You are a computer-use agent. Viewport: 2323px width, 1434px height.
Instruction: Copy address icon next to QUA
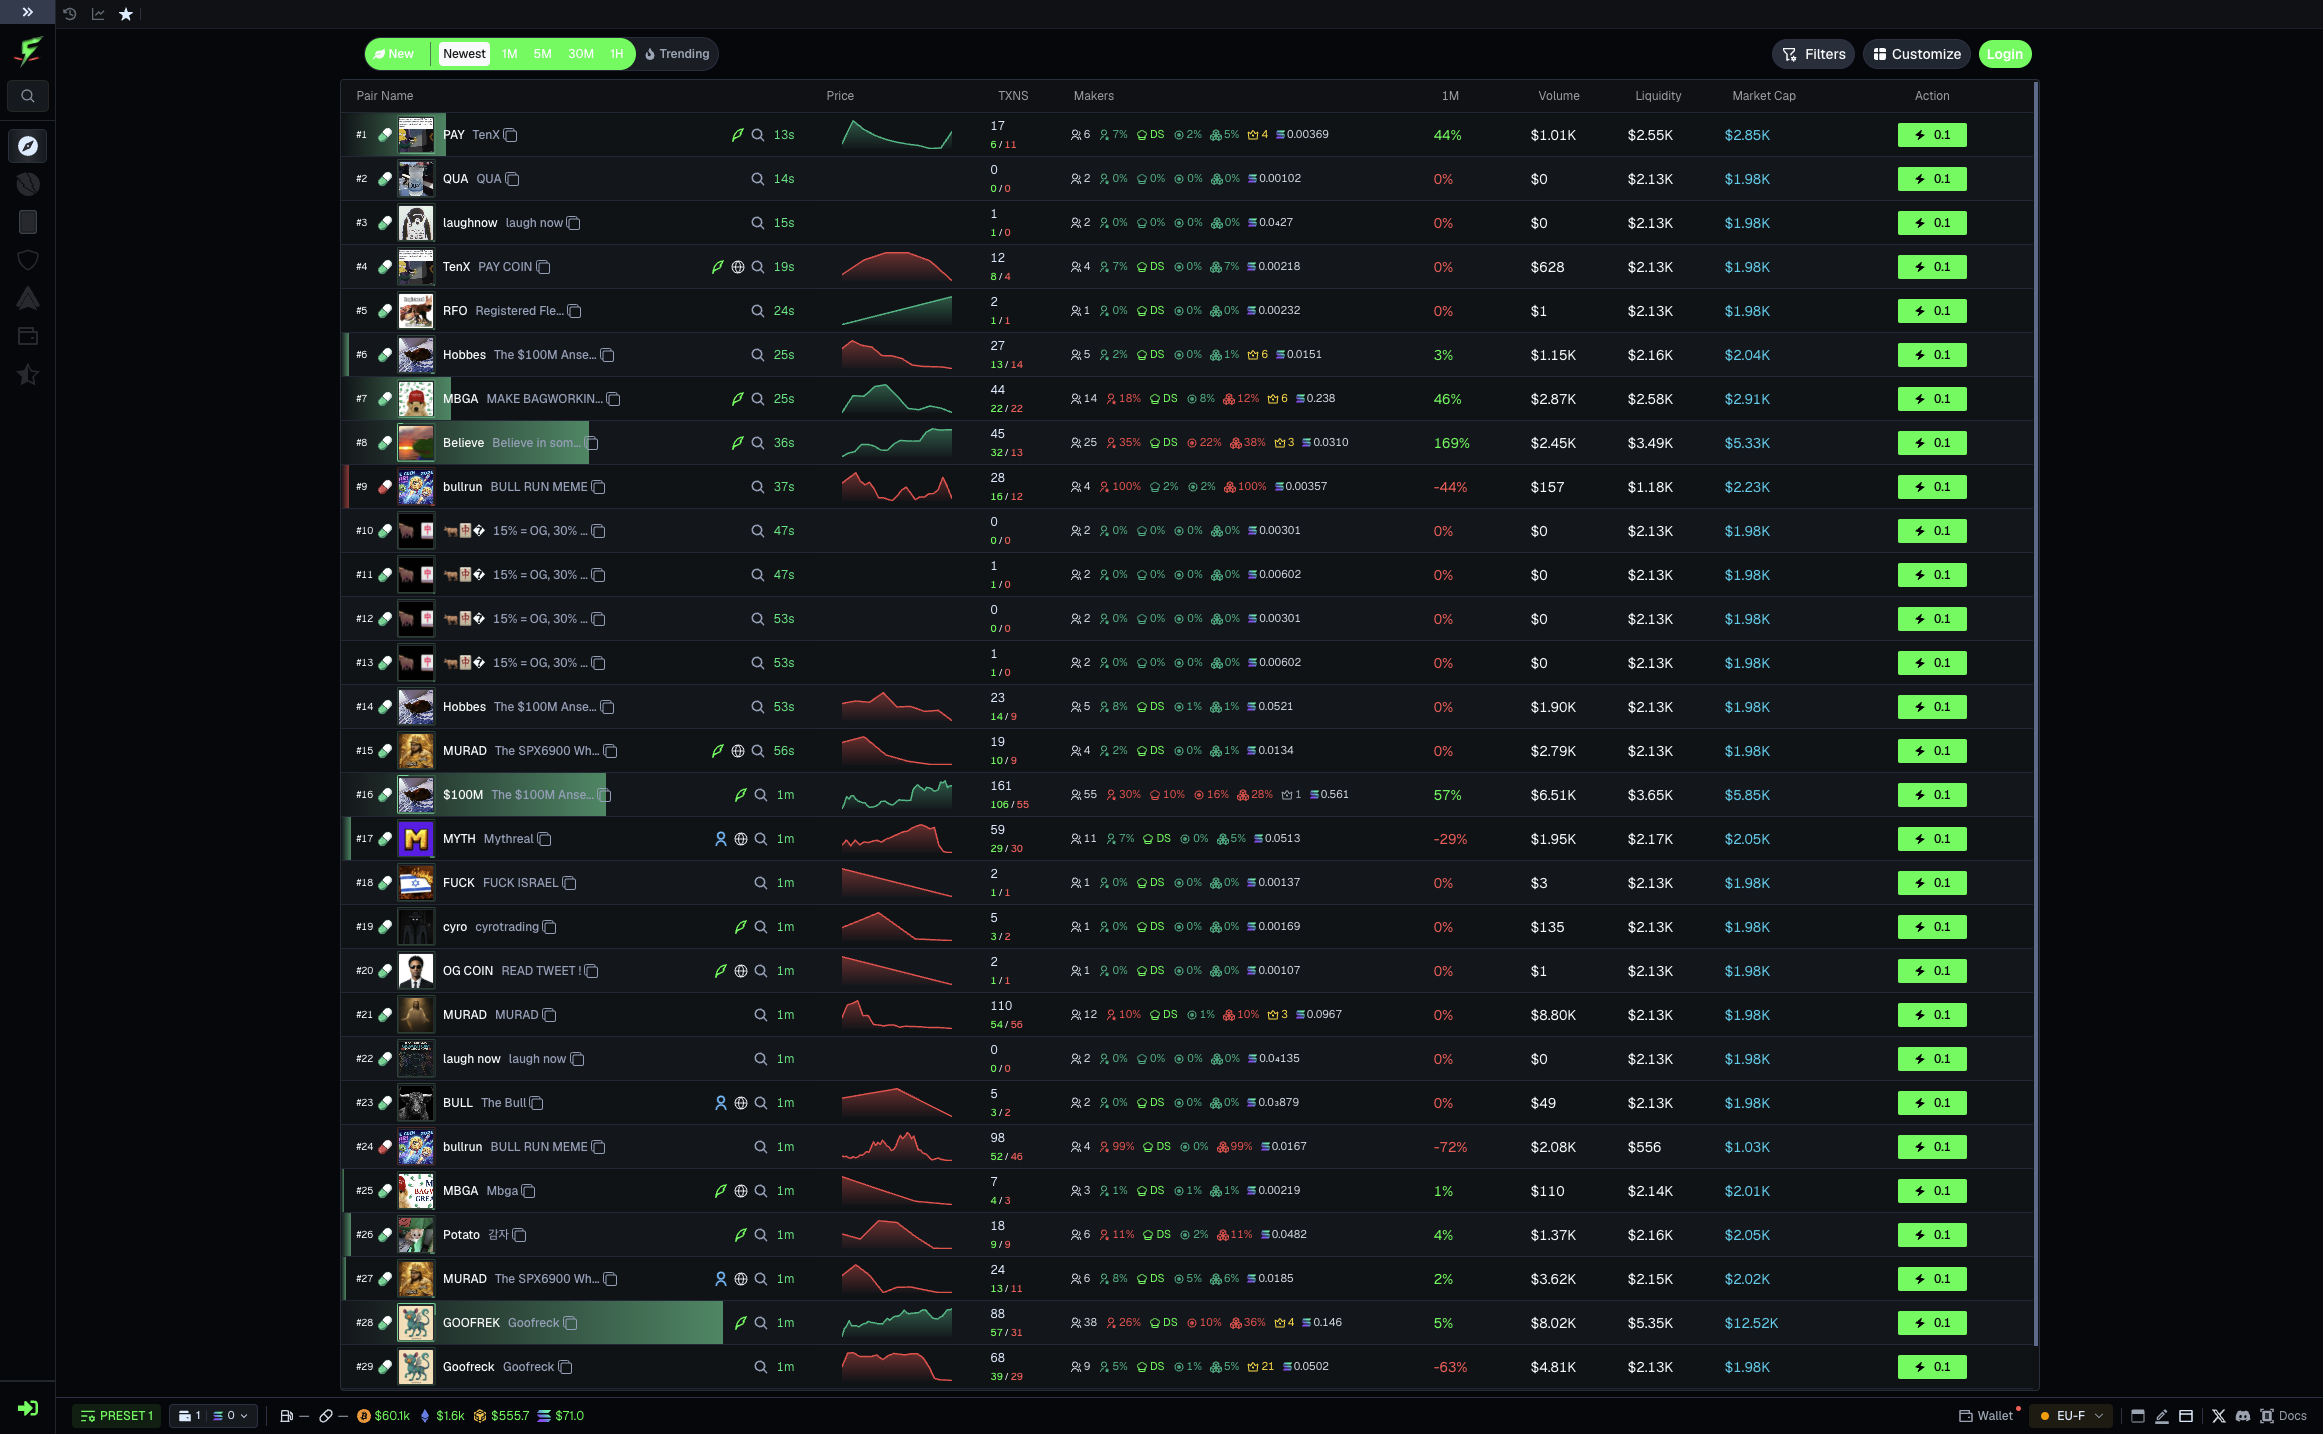coord(513,179)
